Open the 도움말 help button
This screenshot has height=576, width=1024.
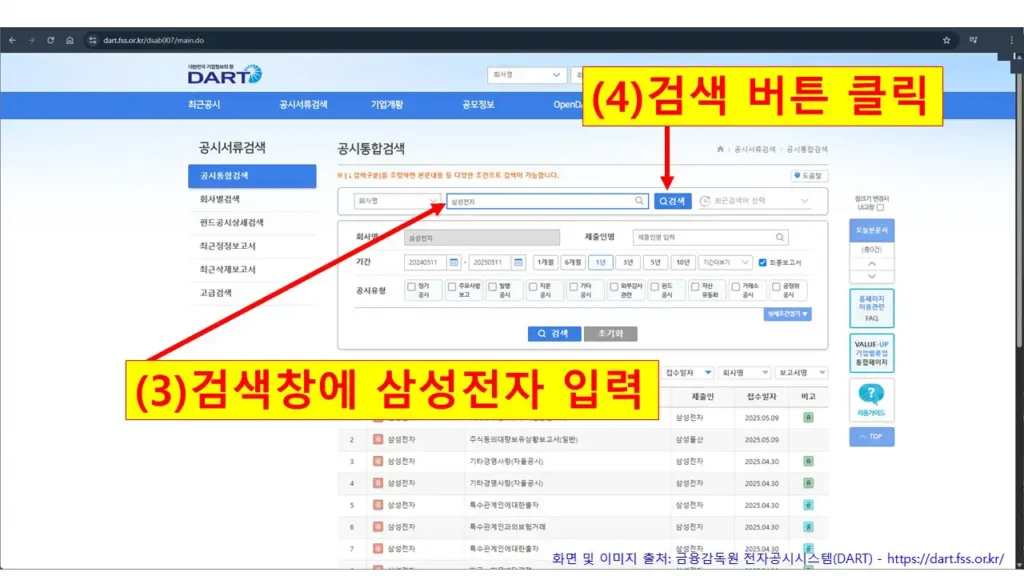click(x=809, y=176)
